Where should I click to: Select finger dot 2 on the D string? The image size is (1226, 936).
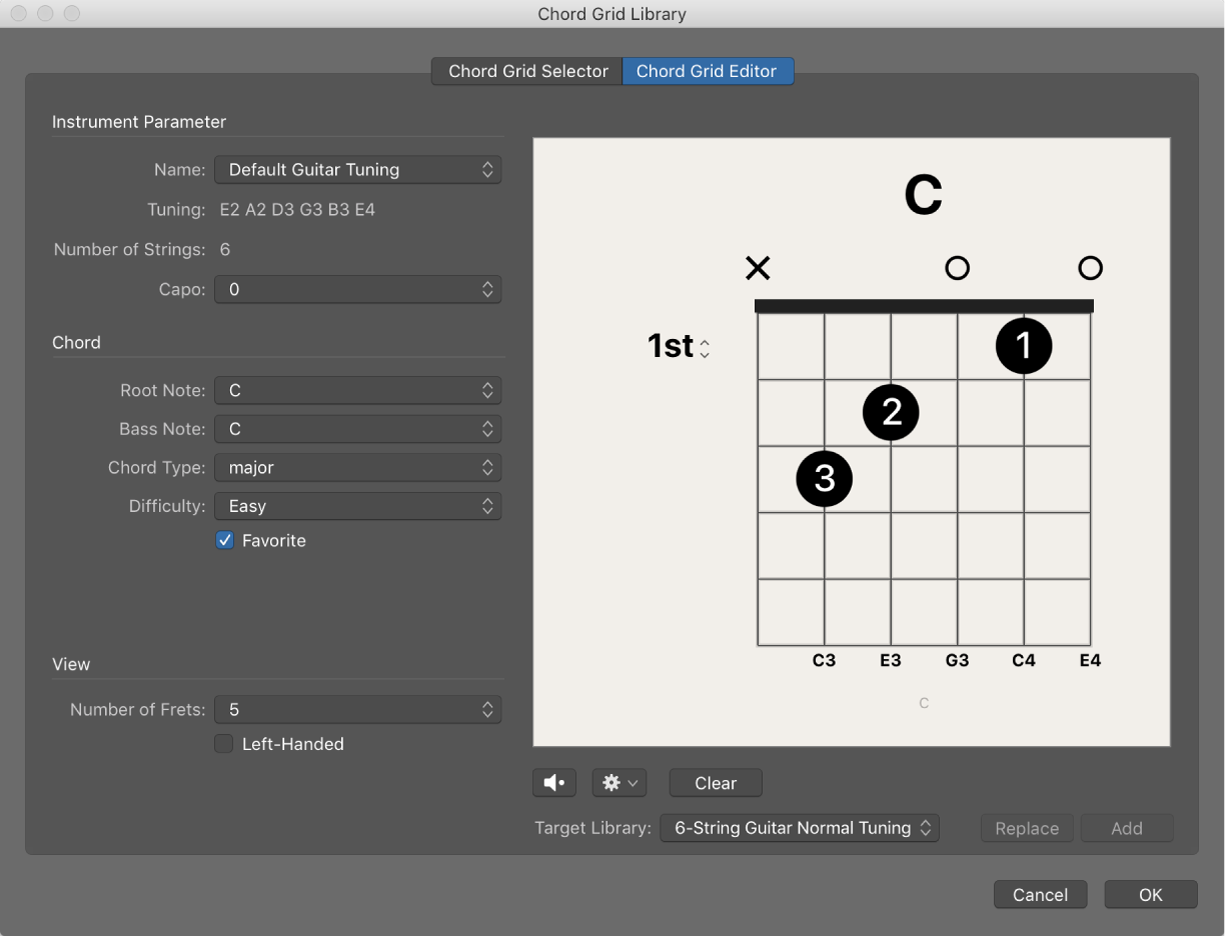tap(890, 412)
